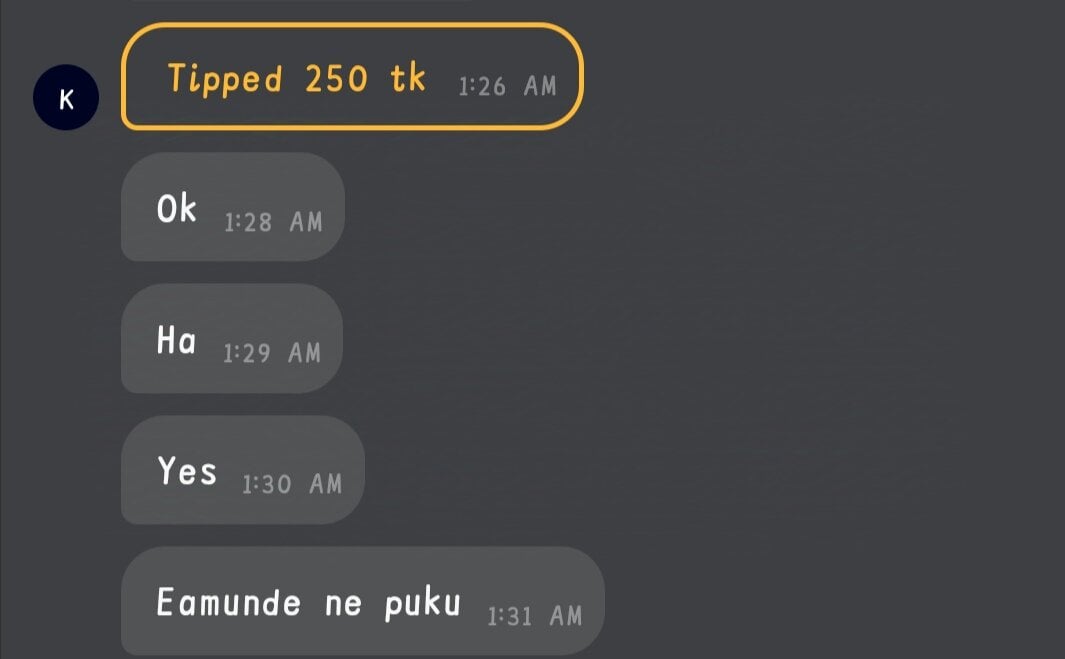The width and height of the screenshot is (1065, 659).
Task: Click the Ok text
Action: (177, 208)
